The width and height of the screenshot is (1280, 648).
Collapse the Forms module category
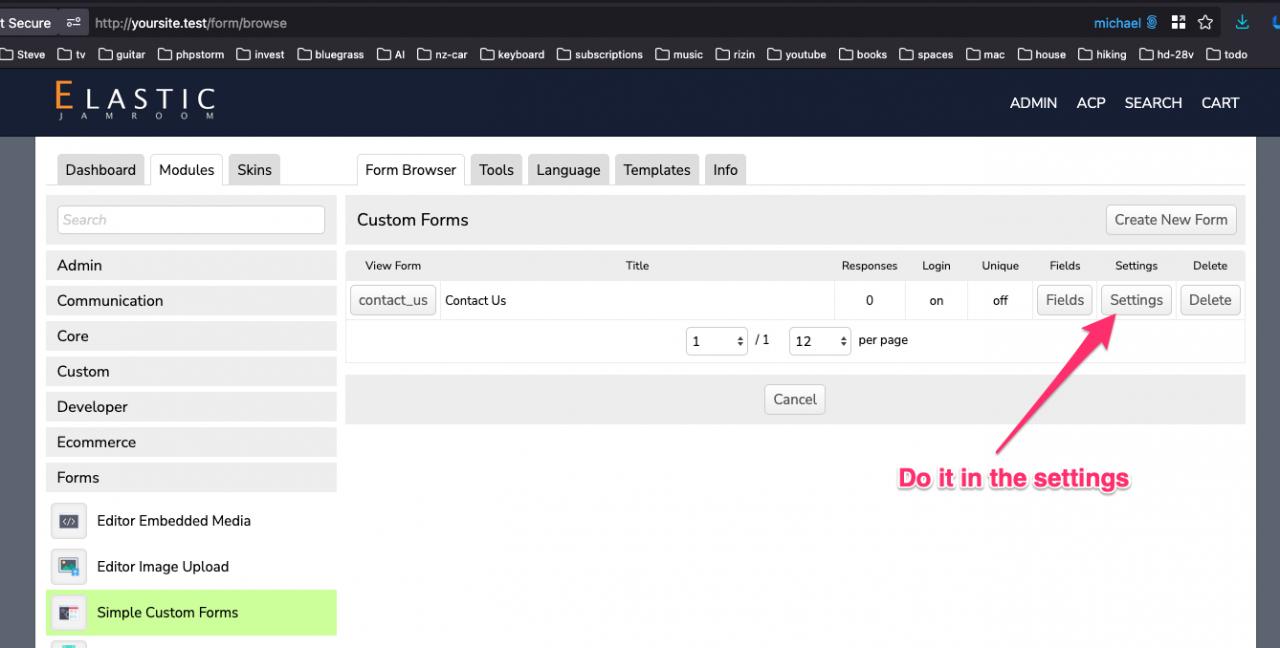click(191, 478)
